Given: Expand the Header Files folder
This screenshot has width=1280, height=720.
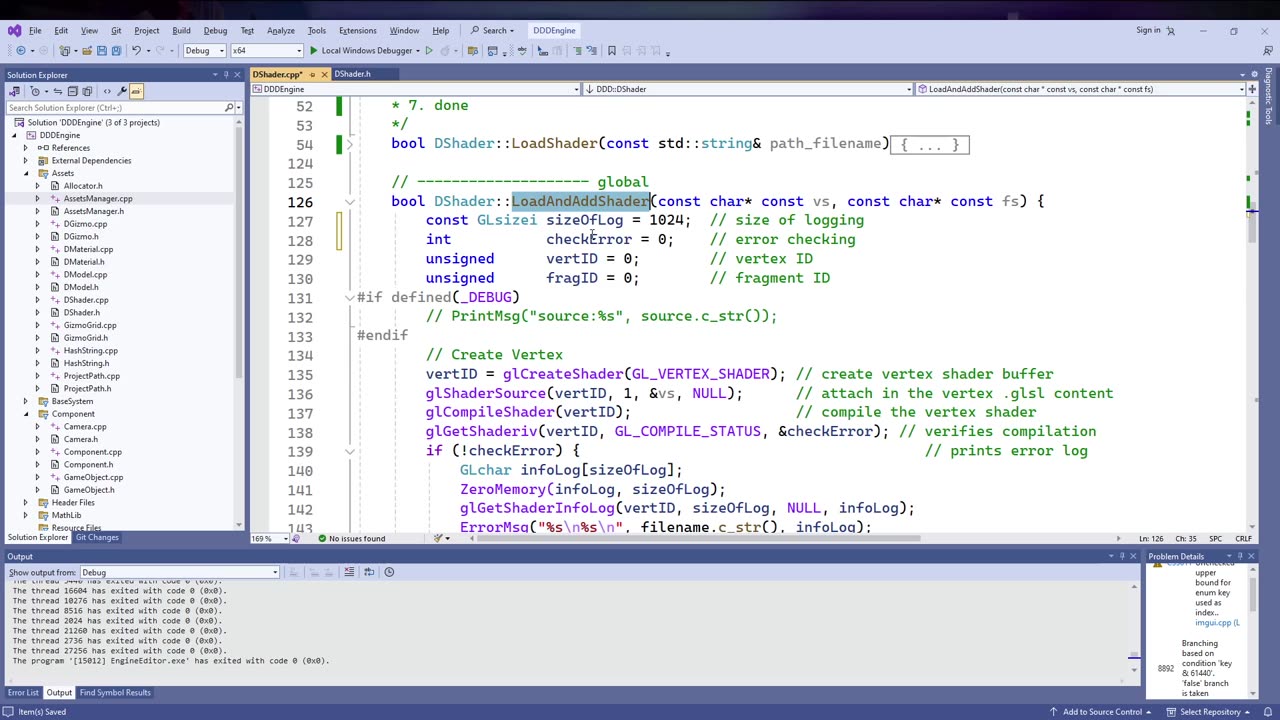Looking at the screenshot, I should click(26, 503).
